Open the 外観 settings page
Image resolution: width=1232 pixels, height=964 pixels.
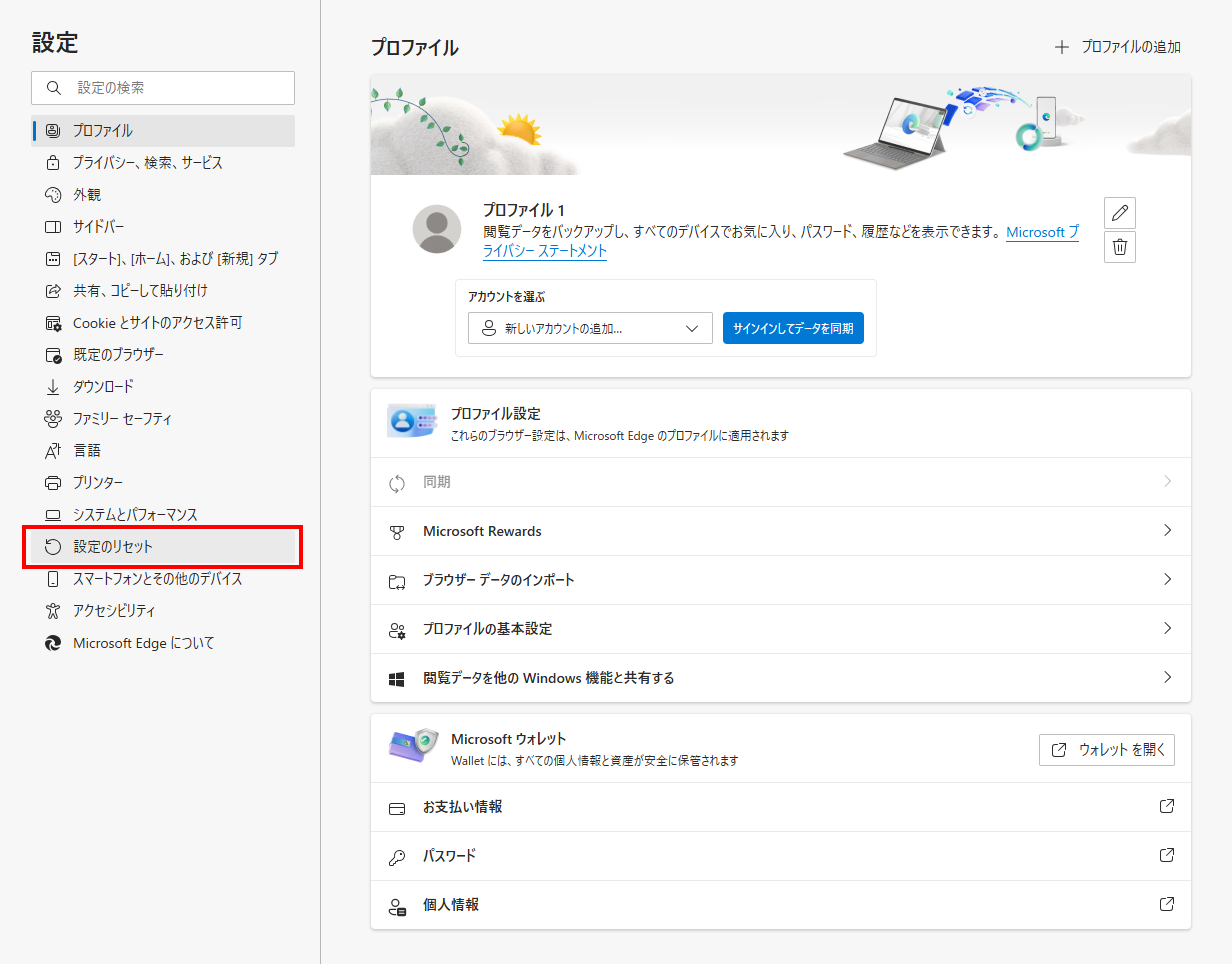coord(164,195)
